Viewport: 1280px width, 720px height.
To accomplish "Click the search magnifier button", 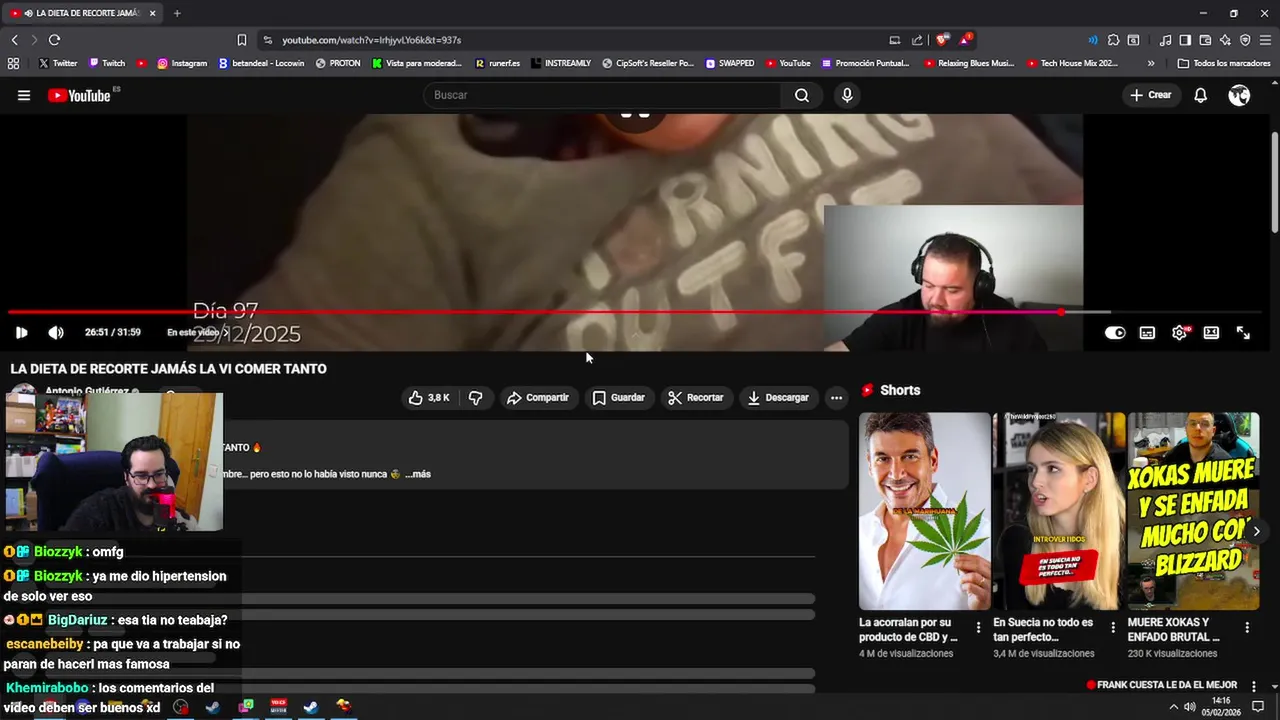I will [x=802, y=95].
